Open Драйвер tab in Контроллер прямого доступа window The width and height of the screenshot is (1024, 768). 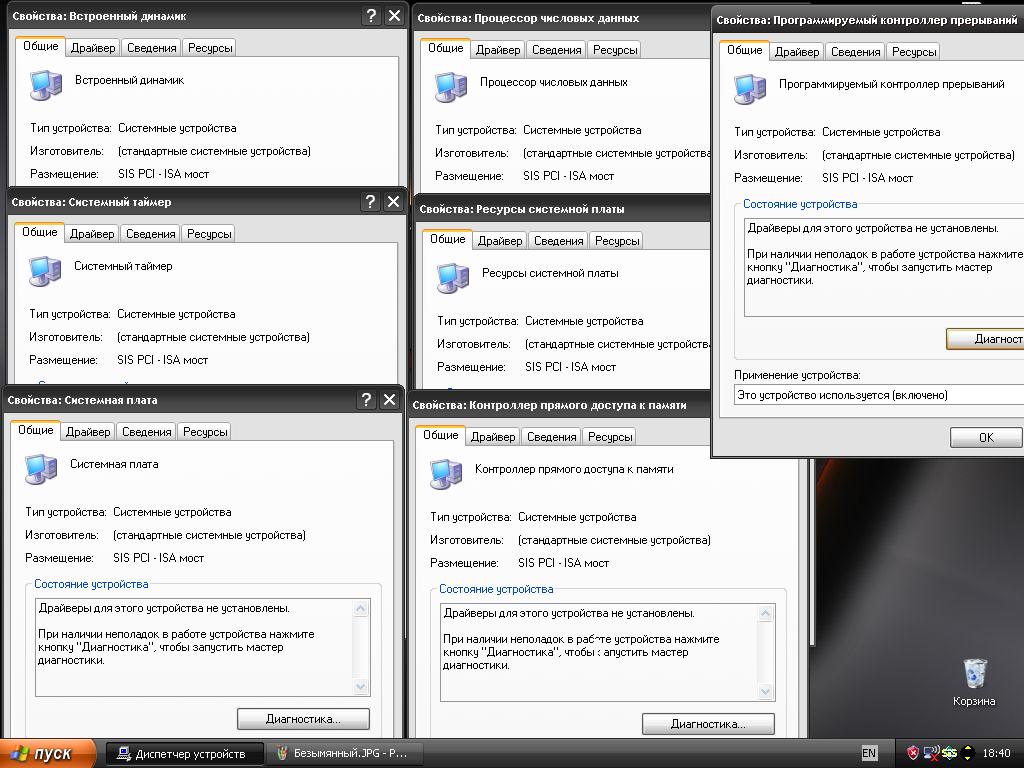pos(493,437)
